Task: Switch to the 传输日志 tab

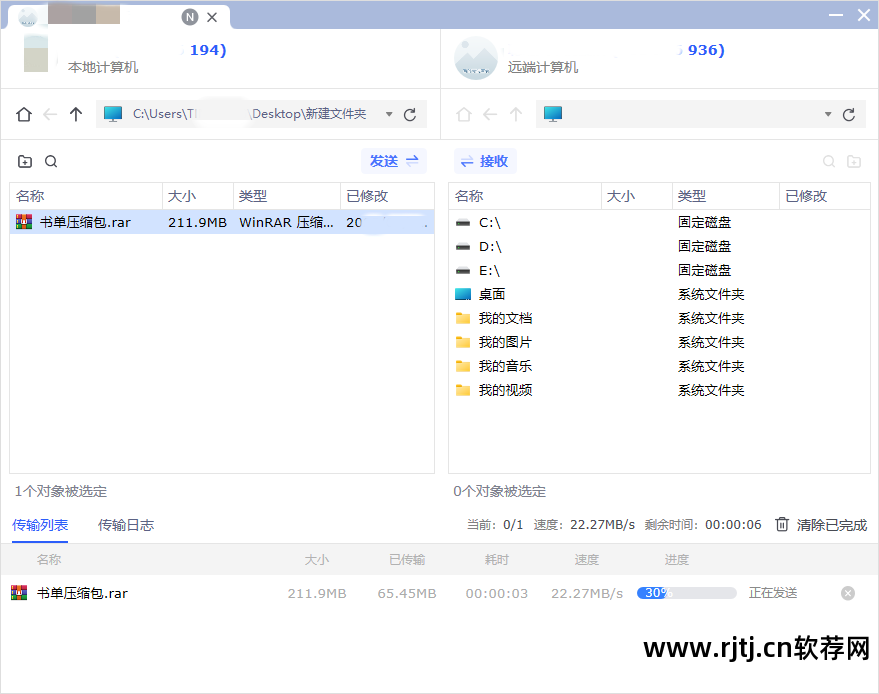Action: point(125,525)
